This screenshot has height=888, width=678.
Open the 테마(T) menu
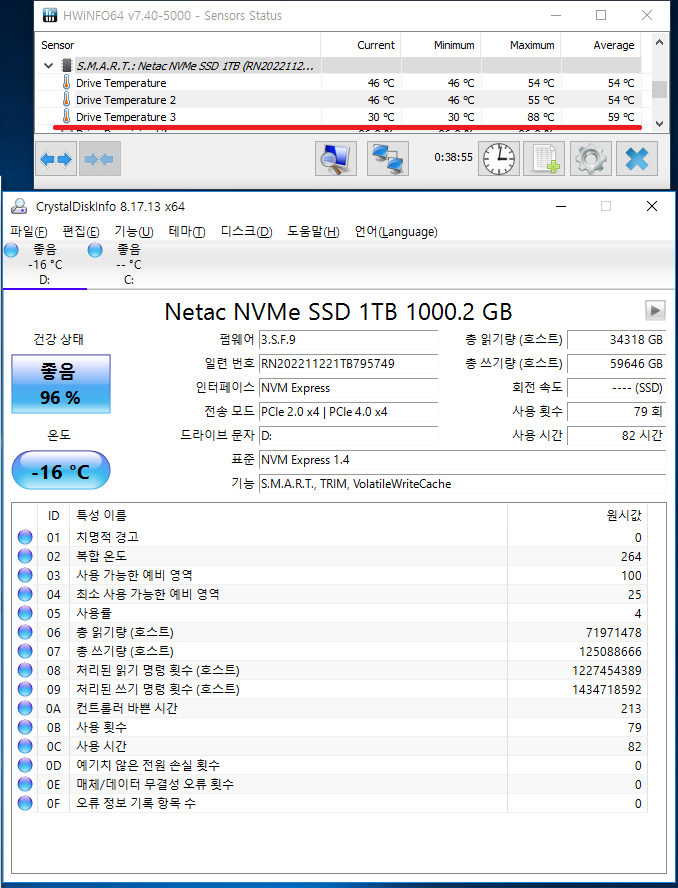[186, 232]
